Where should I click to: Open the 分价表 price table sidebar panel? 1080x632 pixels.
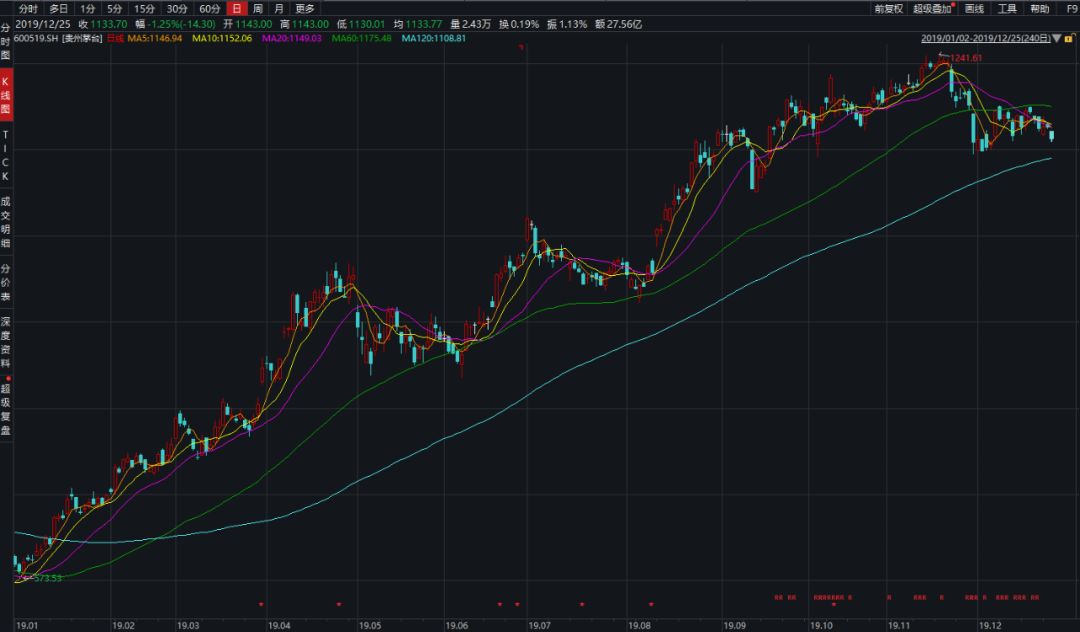[6, 283]
